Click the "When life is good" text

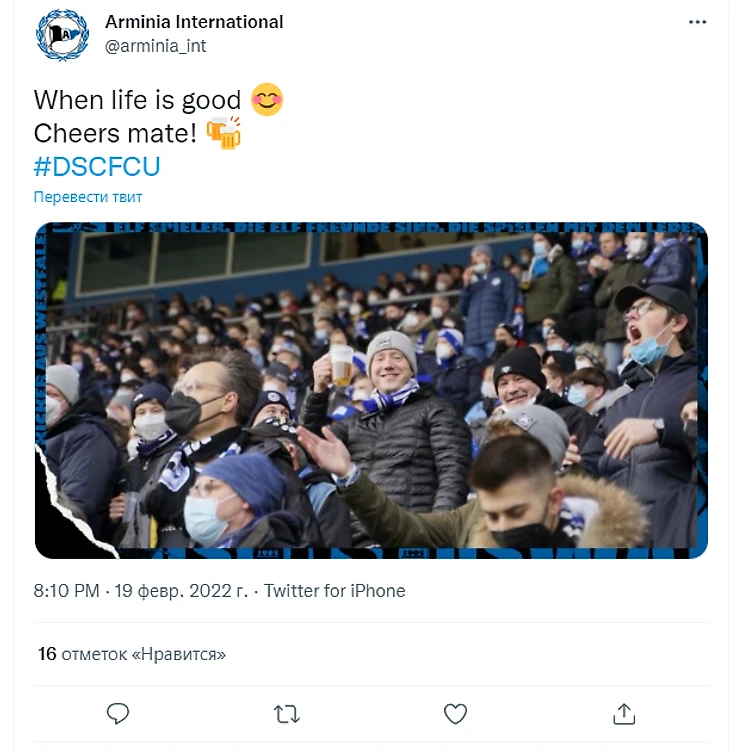point(137,100)
